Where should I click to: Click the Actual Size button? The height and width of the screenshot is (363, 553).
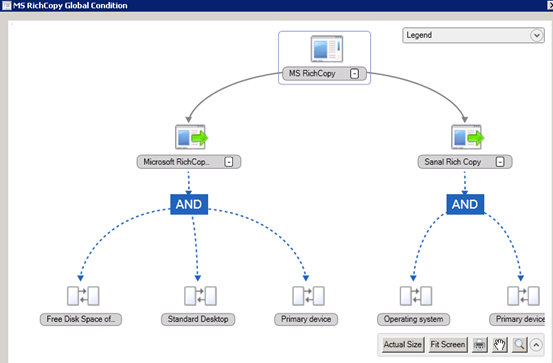pos(402,344)
